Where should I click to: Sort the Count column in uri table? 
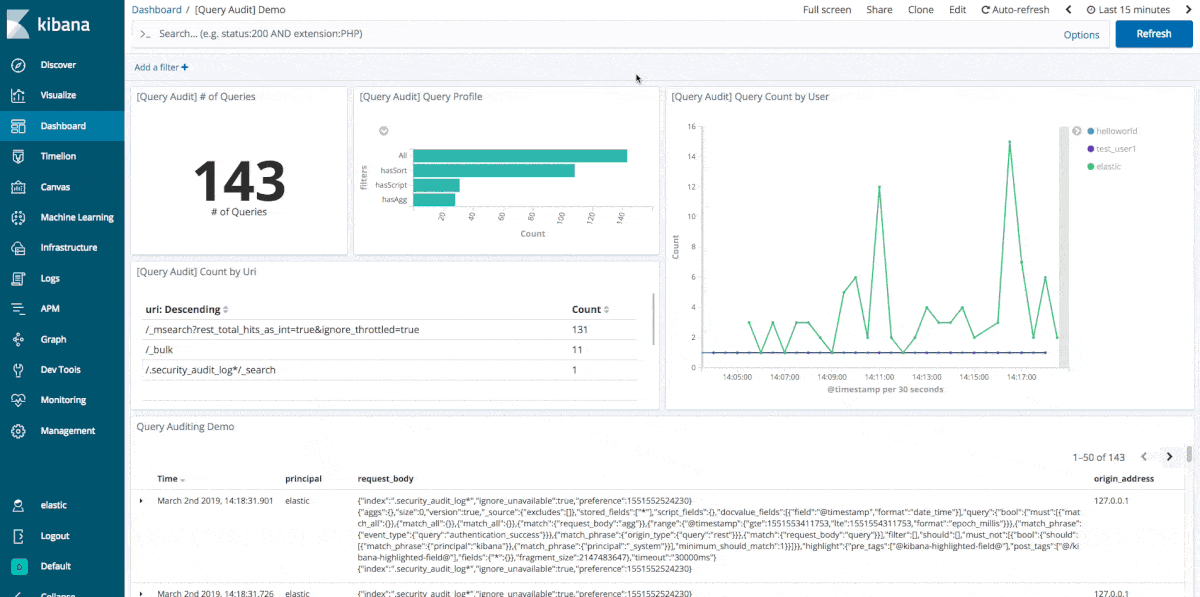click(590, 310)
